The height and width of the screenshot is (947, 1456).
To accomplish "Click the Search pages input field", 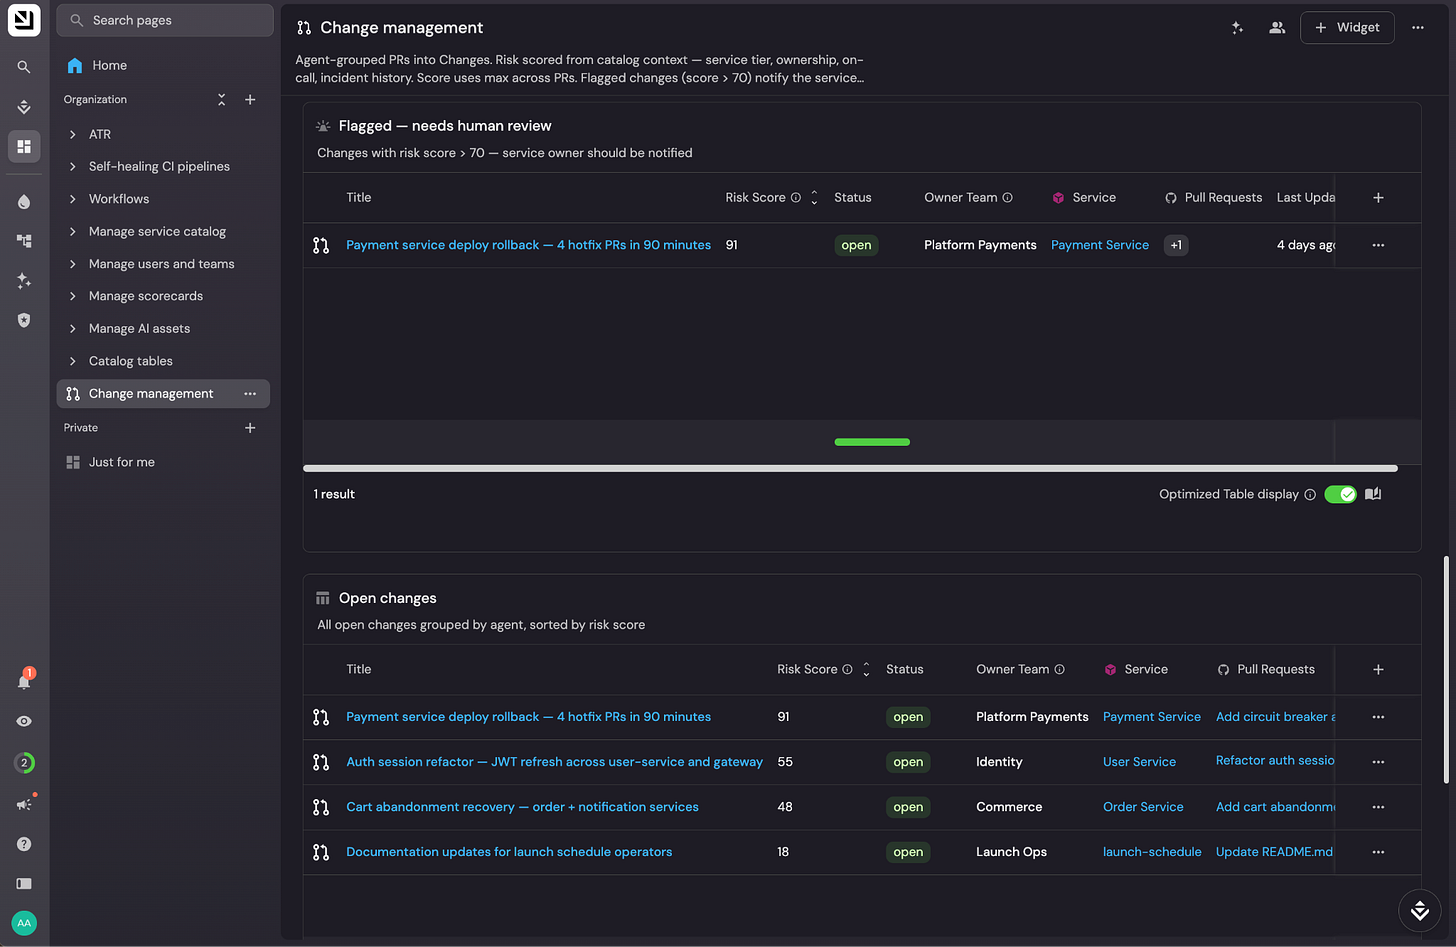I will pos(165,20).
